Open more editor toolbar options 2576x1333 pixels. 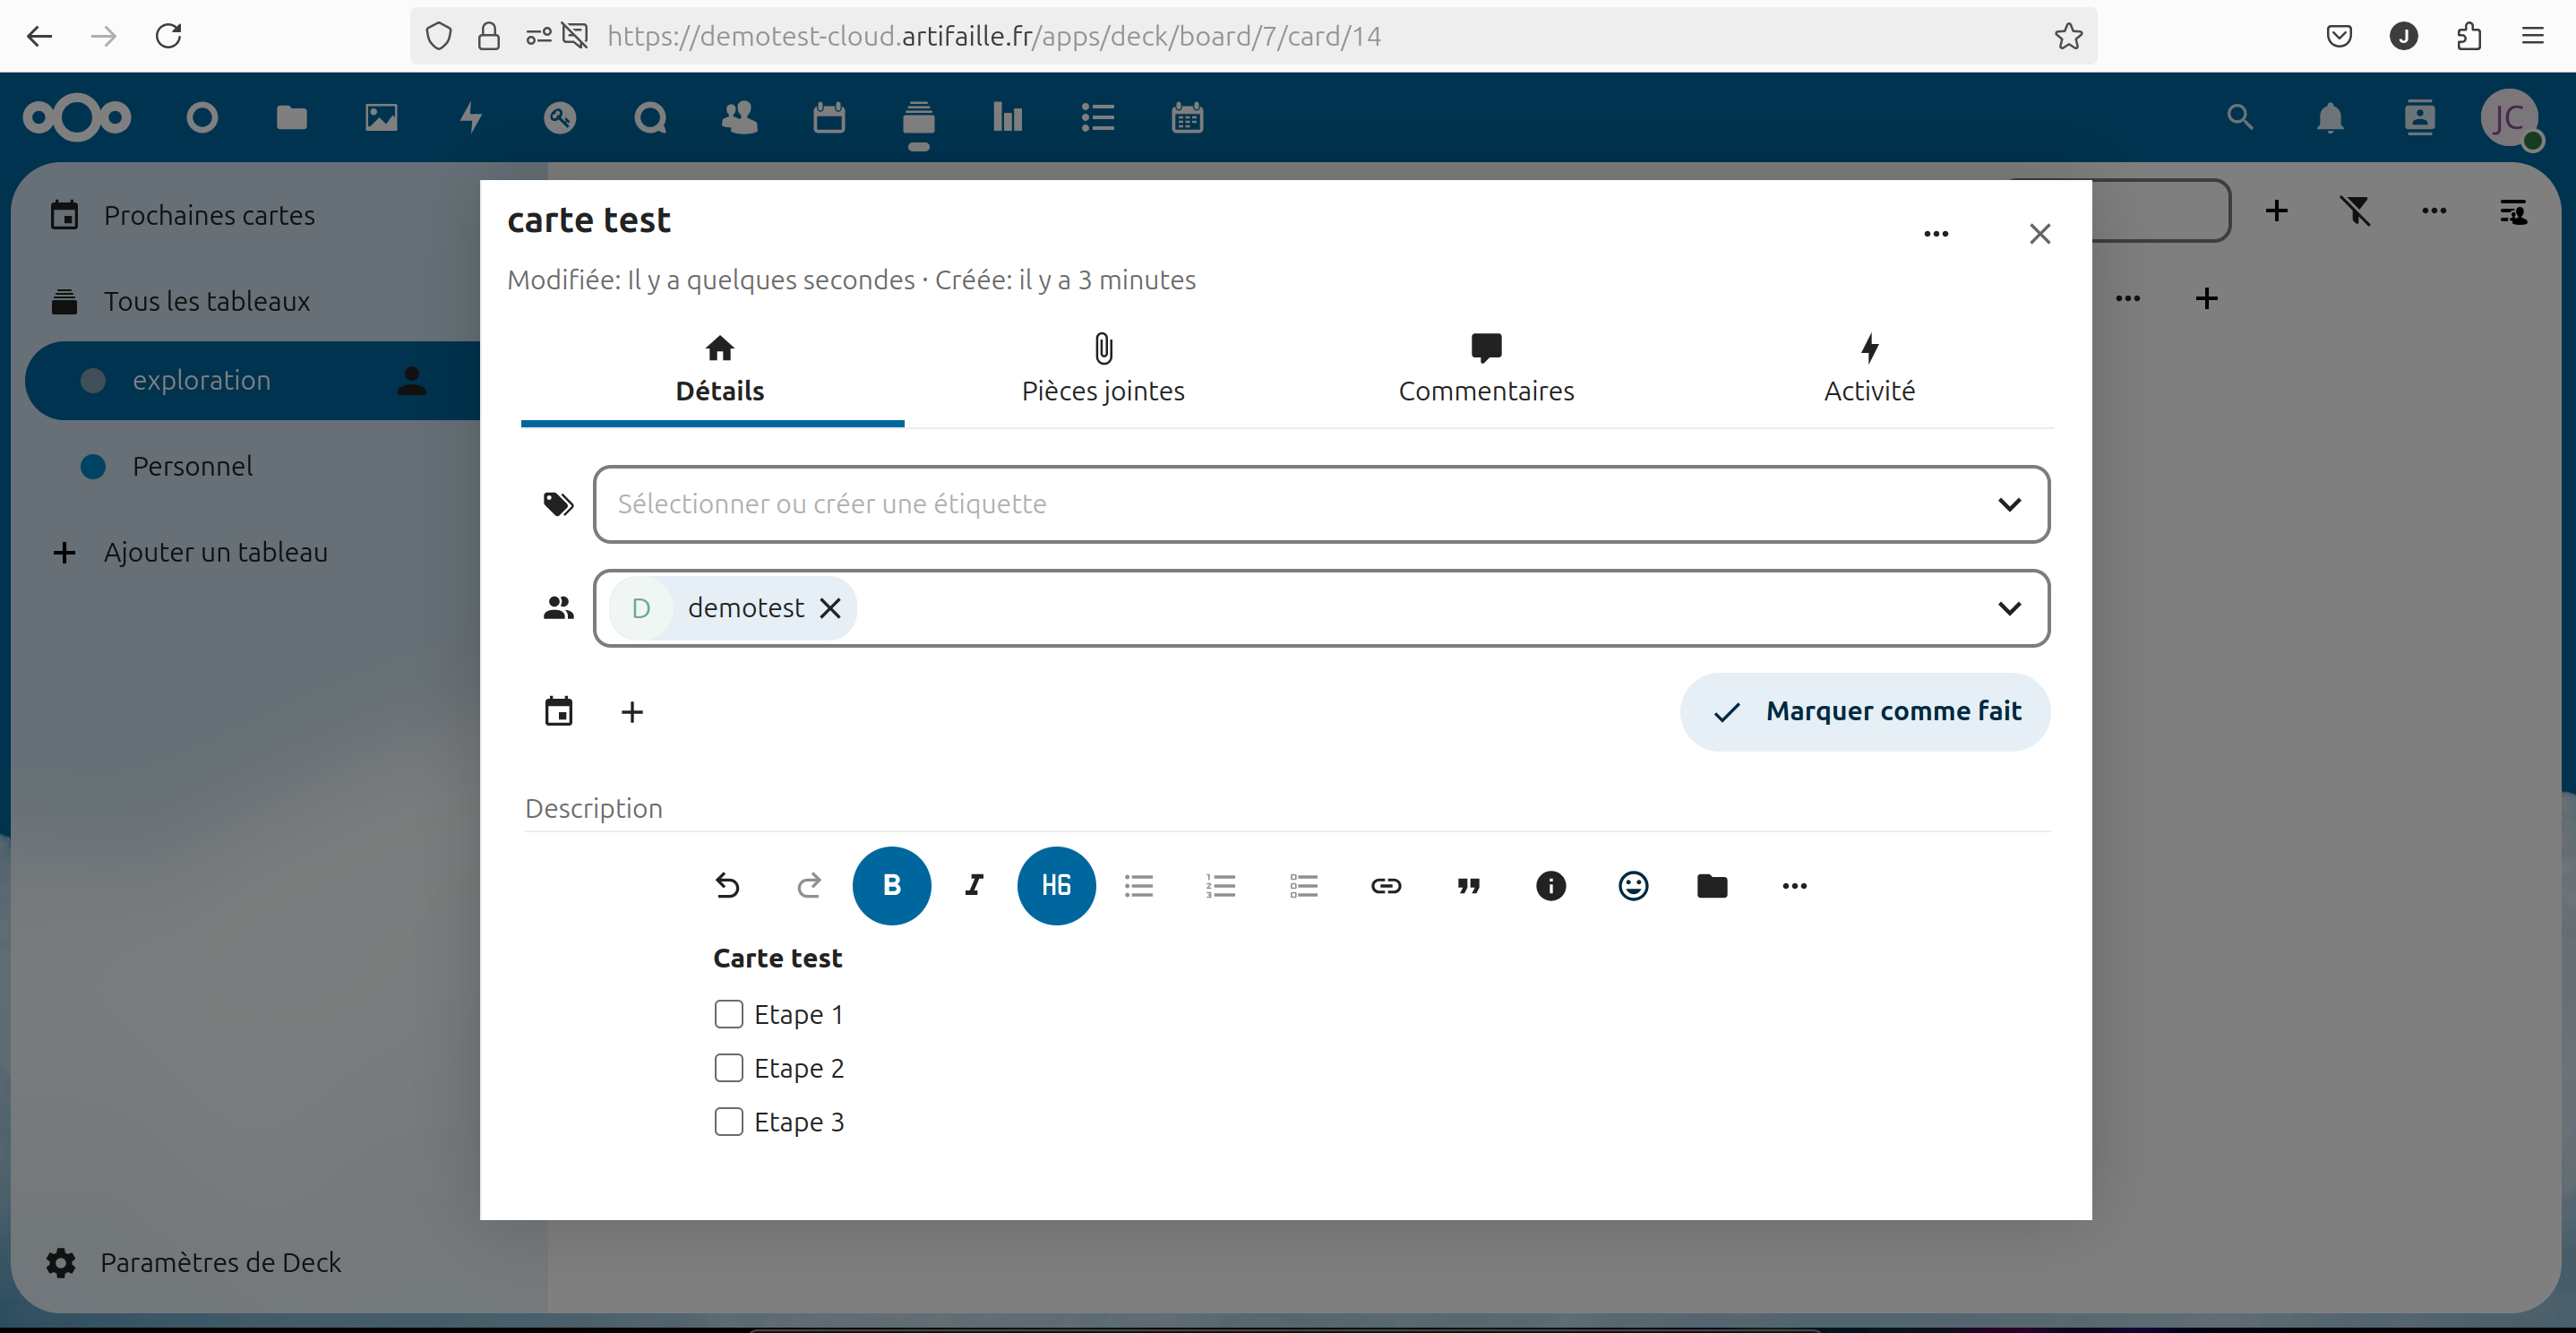1795,885
